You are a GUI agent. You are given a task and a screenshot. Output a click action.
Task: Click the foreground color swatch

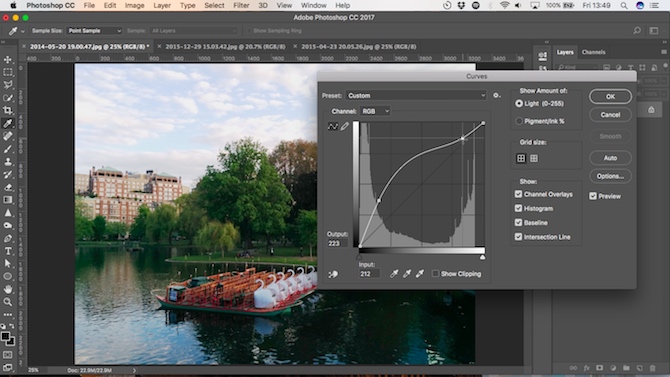point(6,336)
